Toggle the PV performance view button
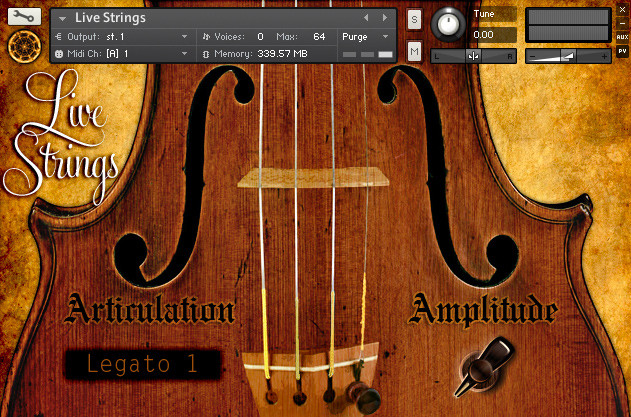 tap(622, 52)
